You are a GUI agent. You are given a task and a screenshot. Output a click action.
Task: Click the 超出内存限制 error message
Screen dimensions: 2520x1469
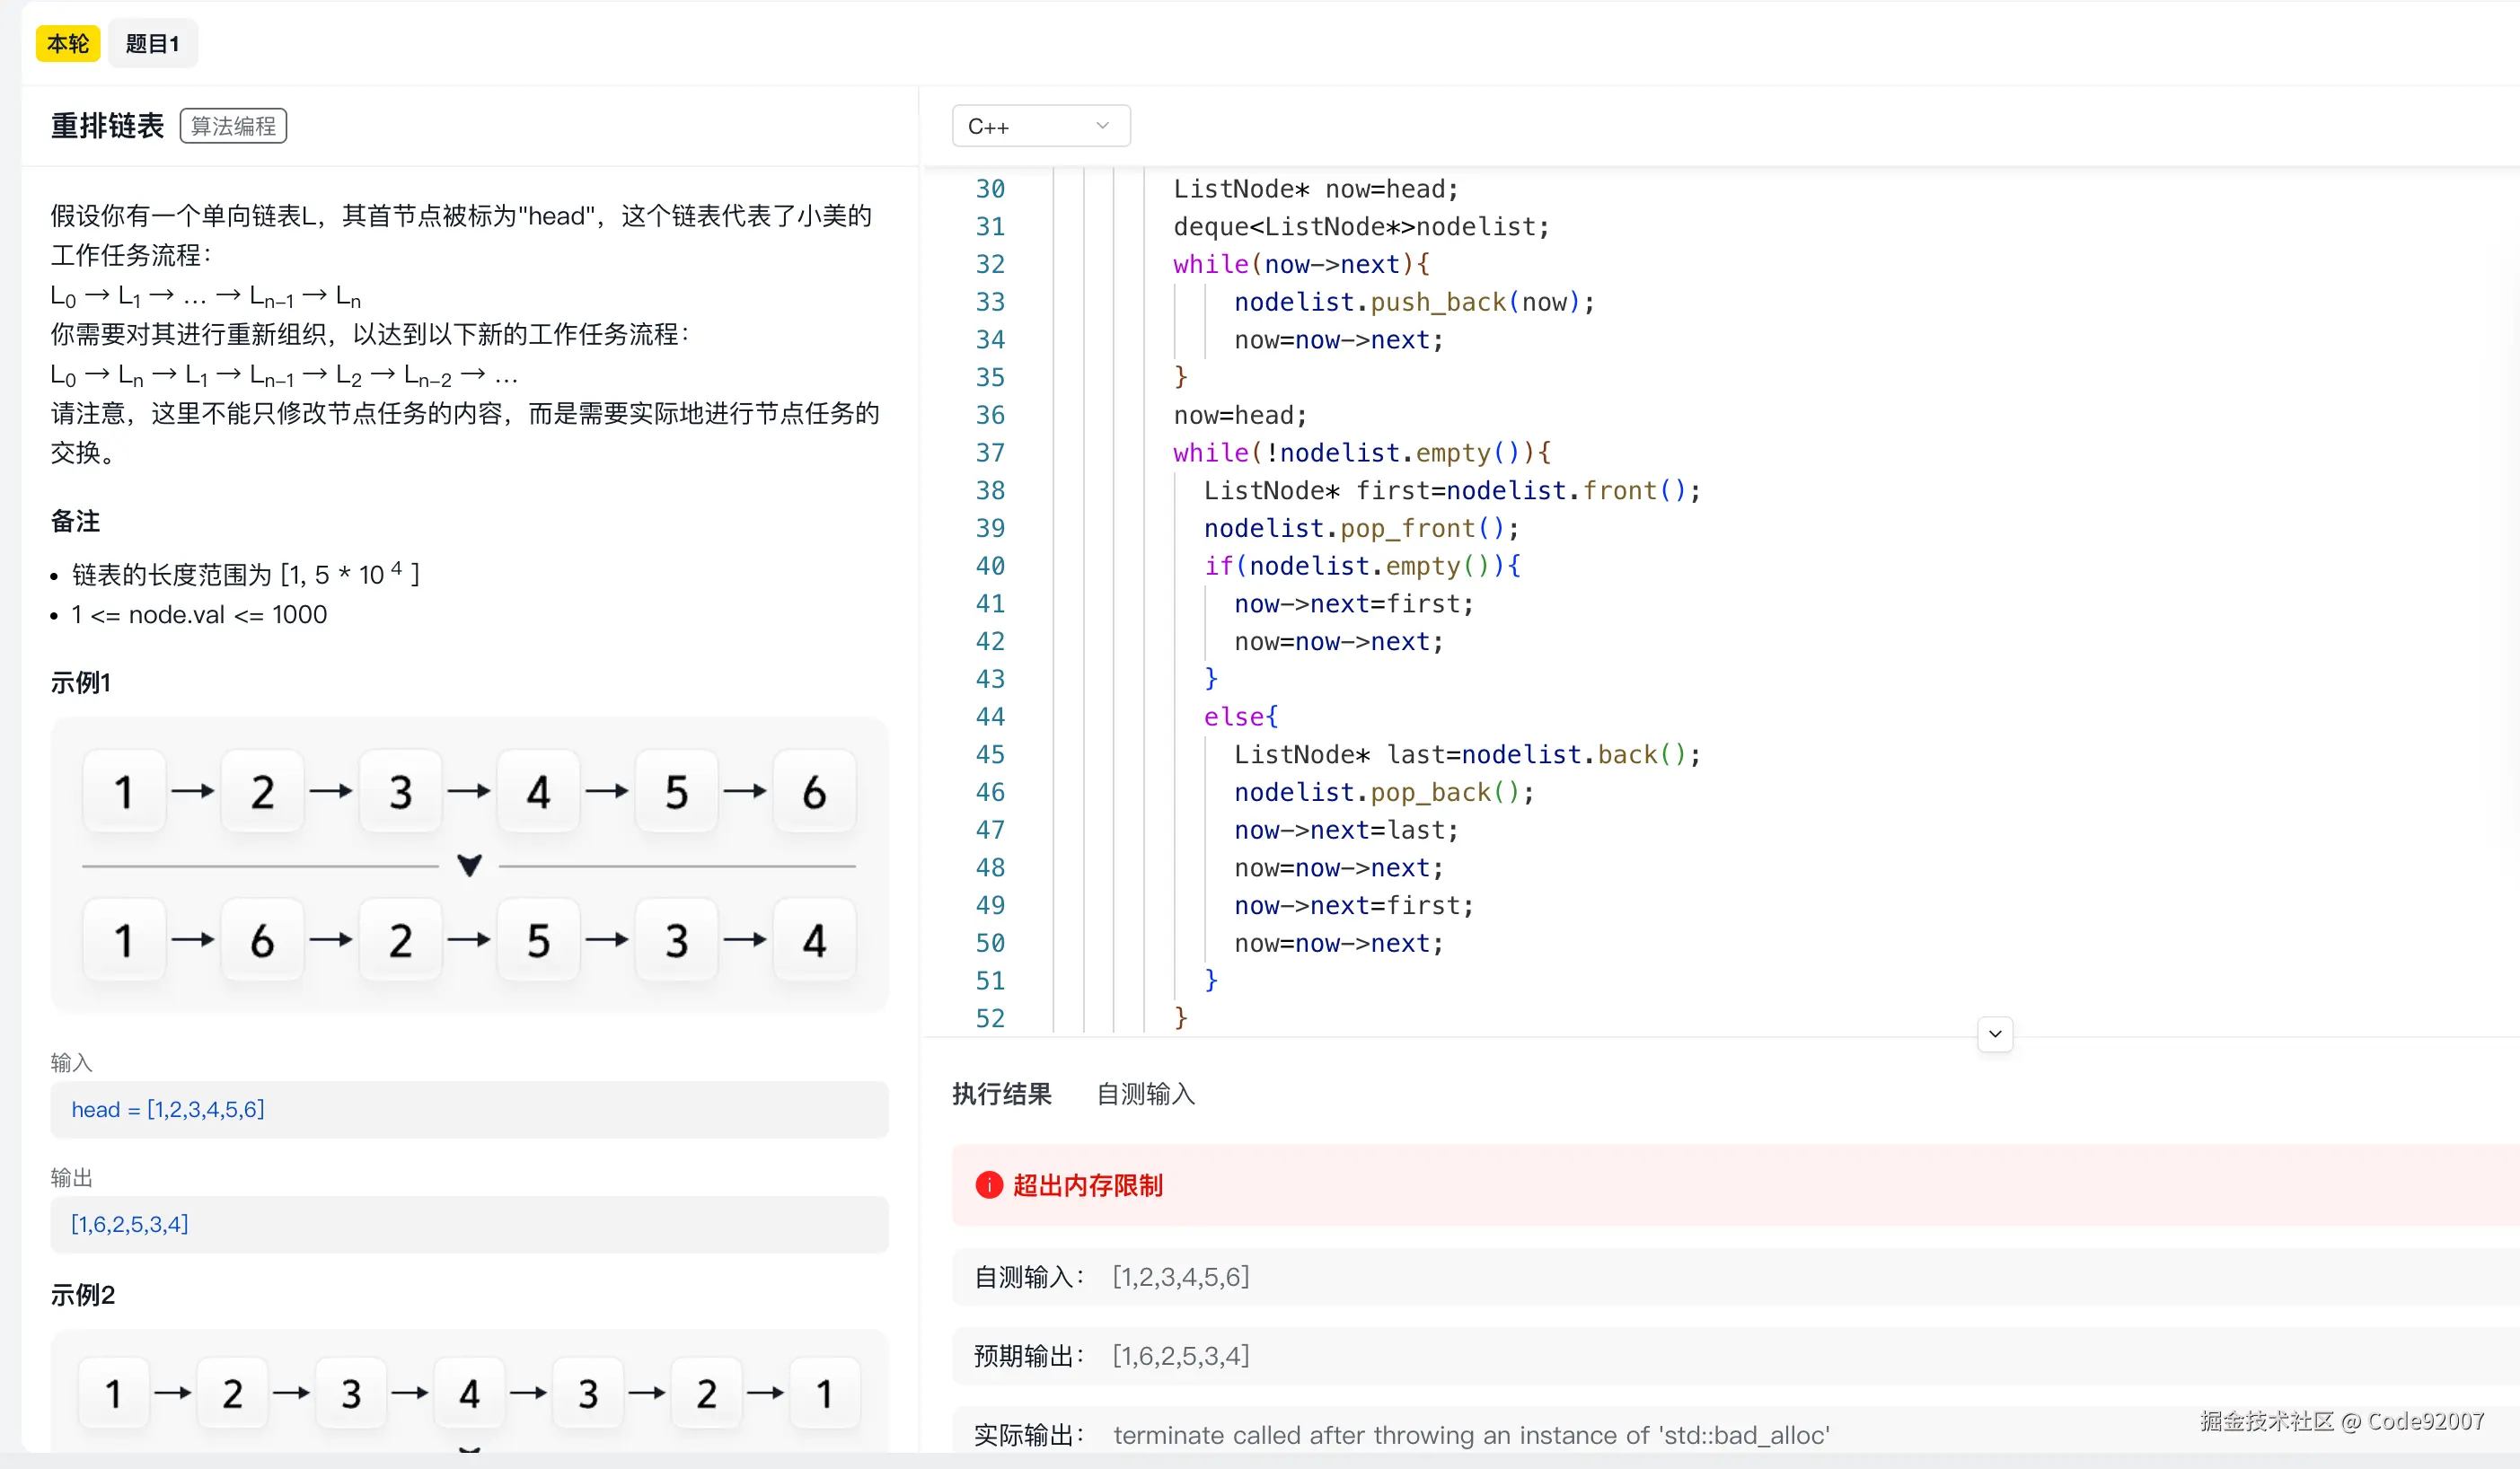(1088, 1185)
